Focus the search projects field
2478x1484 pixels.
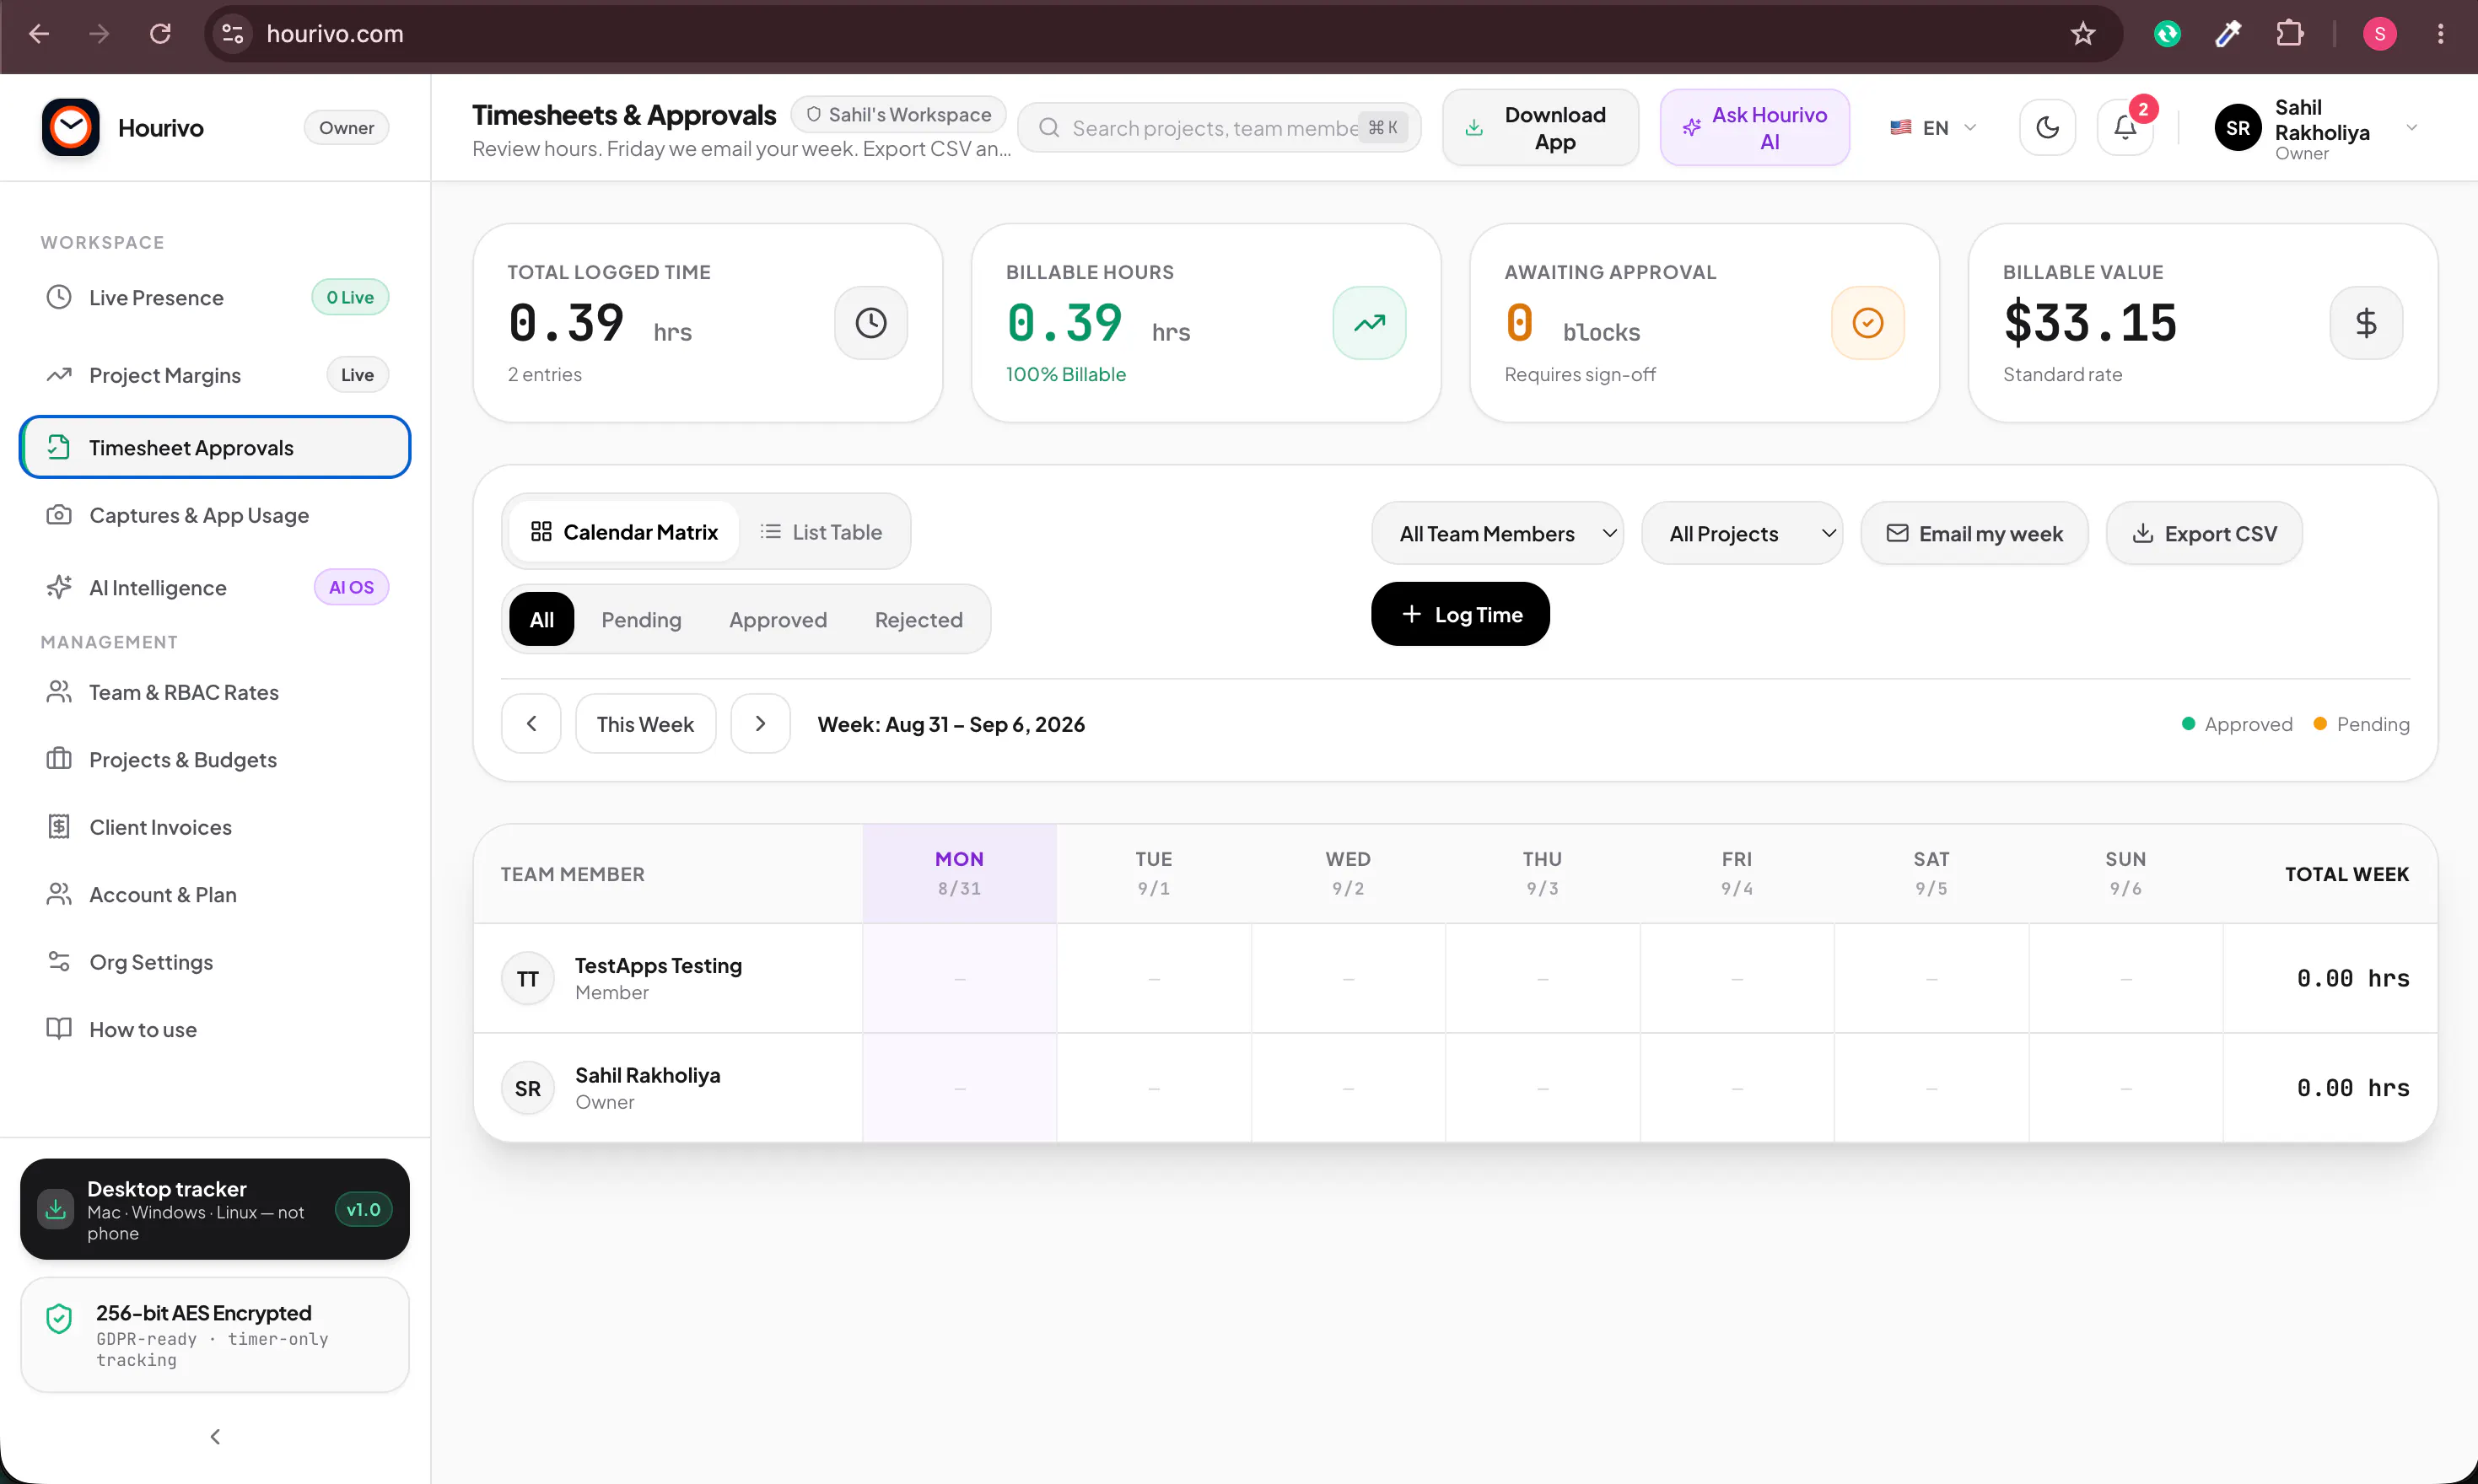coord(1219,128)
